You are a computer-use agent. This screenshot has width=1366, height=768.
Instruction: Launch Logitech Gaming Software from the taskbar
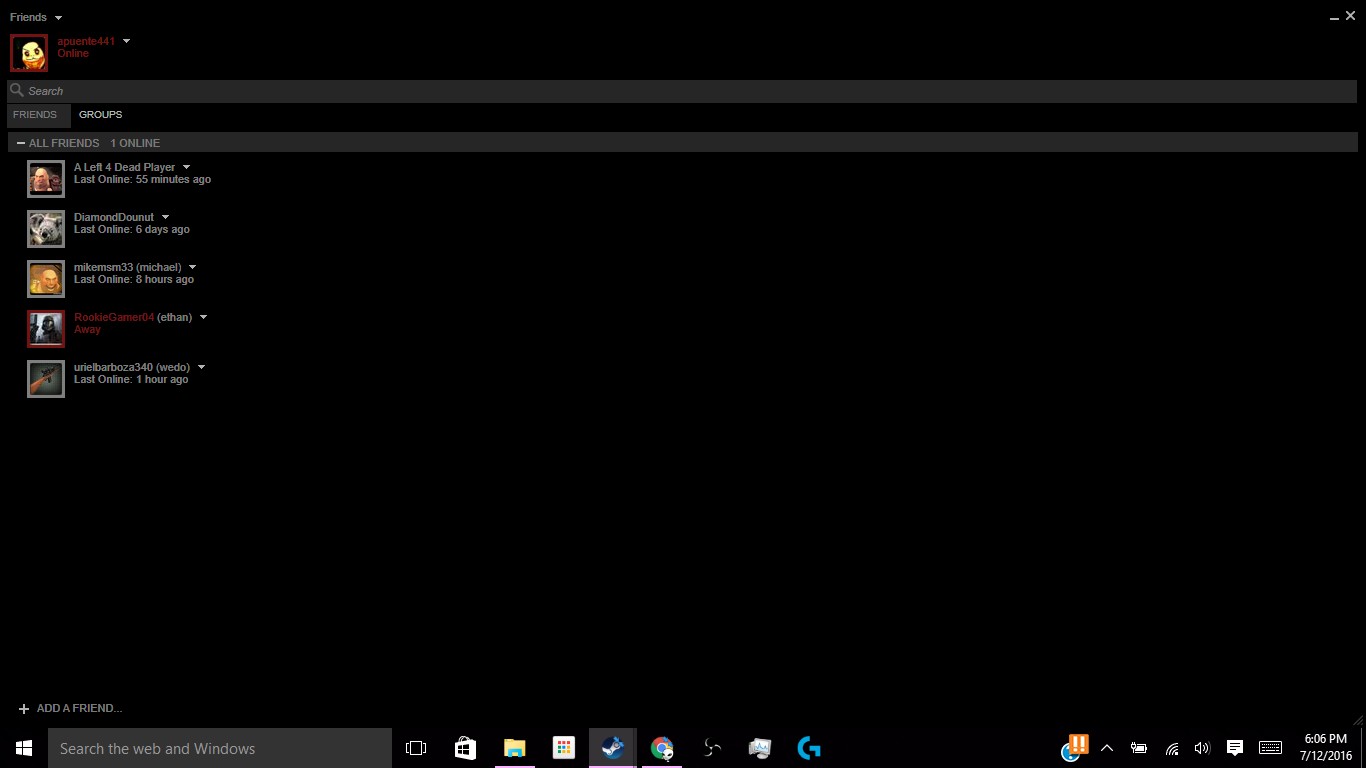[x=808, y=747]
